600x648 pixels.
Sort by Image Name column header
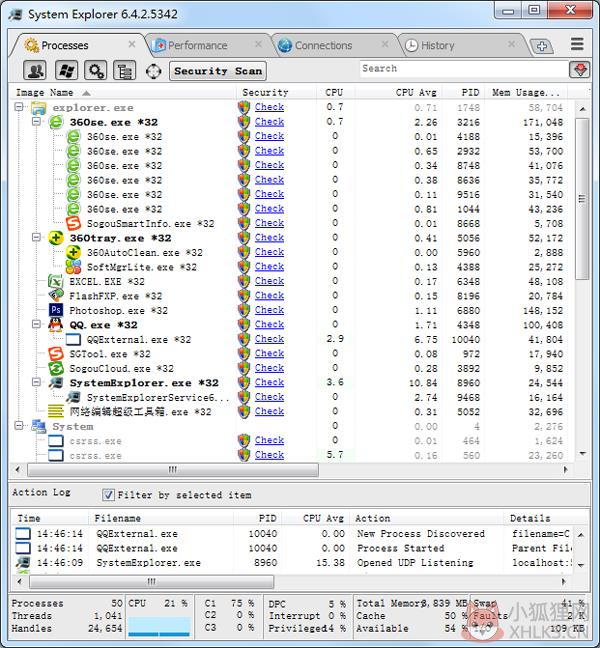(x=122, y=93)
